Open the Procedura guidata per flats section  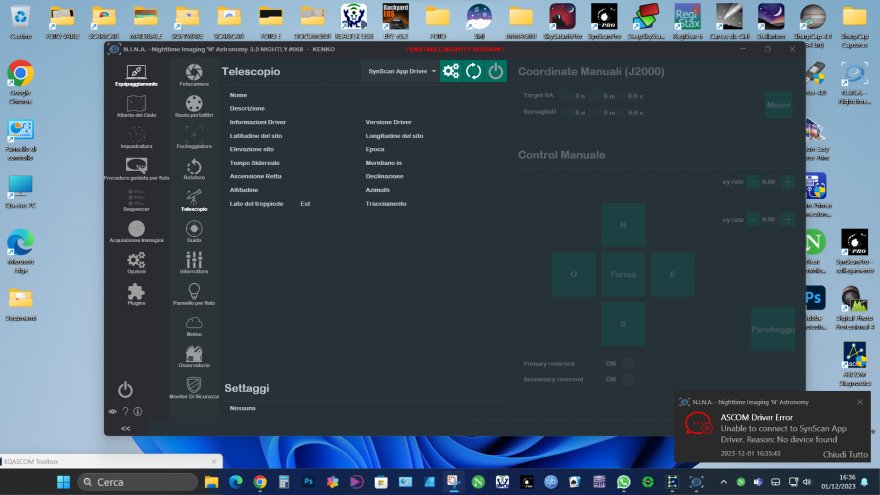136,169
